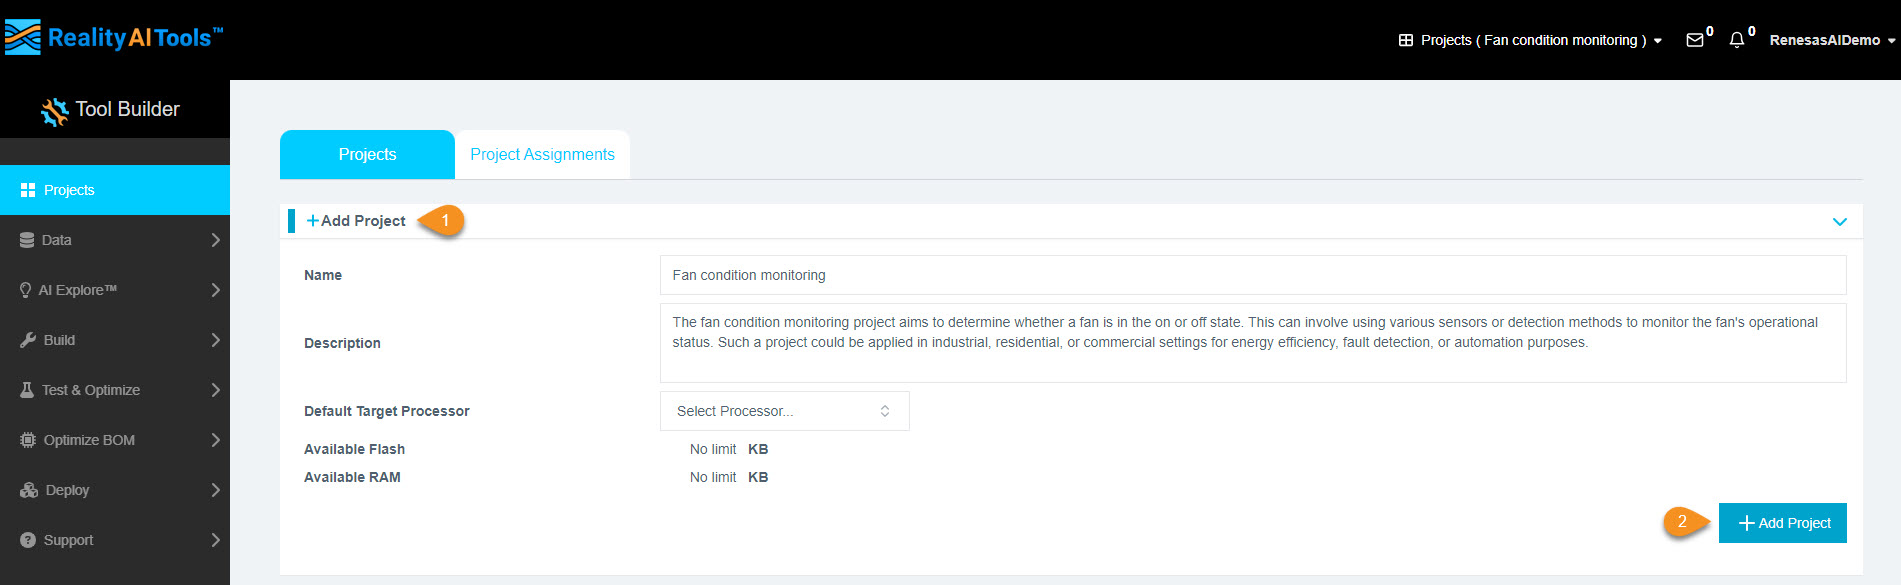Image resolution: width=1901 pixels, height=585 pixels.
Task: Click the Build wrench icon
Action: click(x=28, y=340)
